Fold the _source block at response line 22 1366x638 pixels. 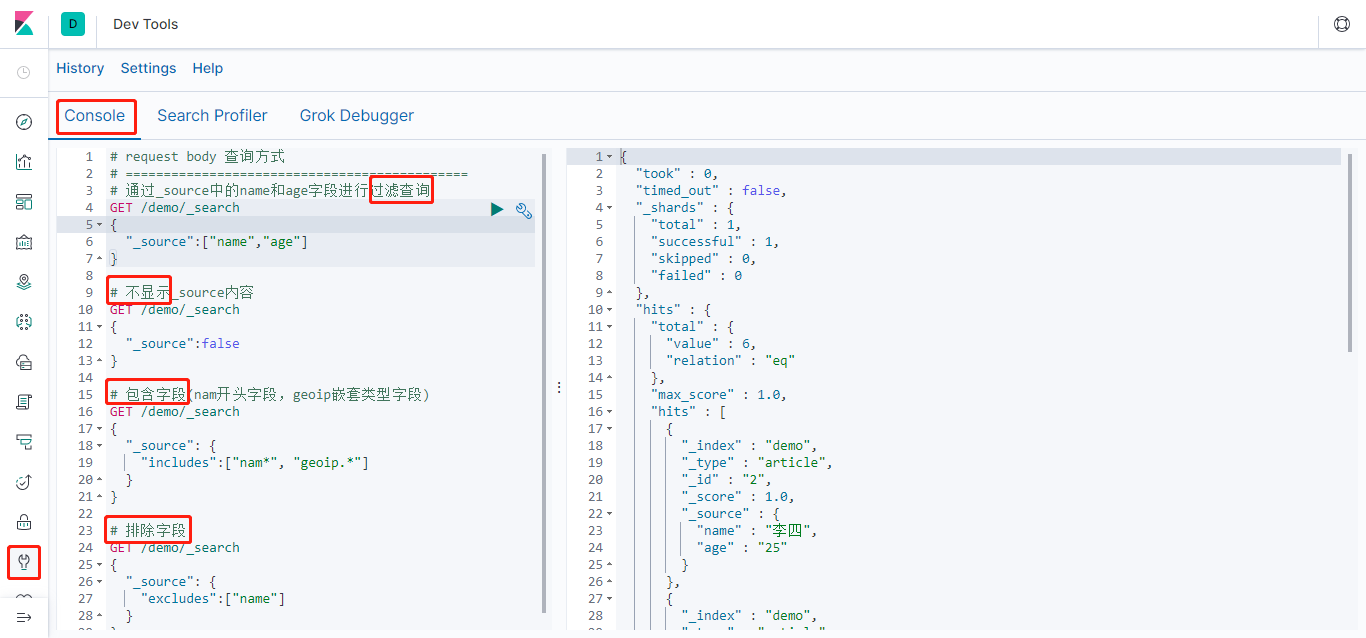tap(609, 514)
